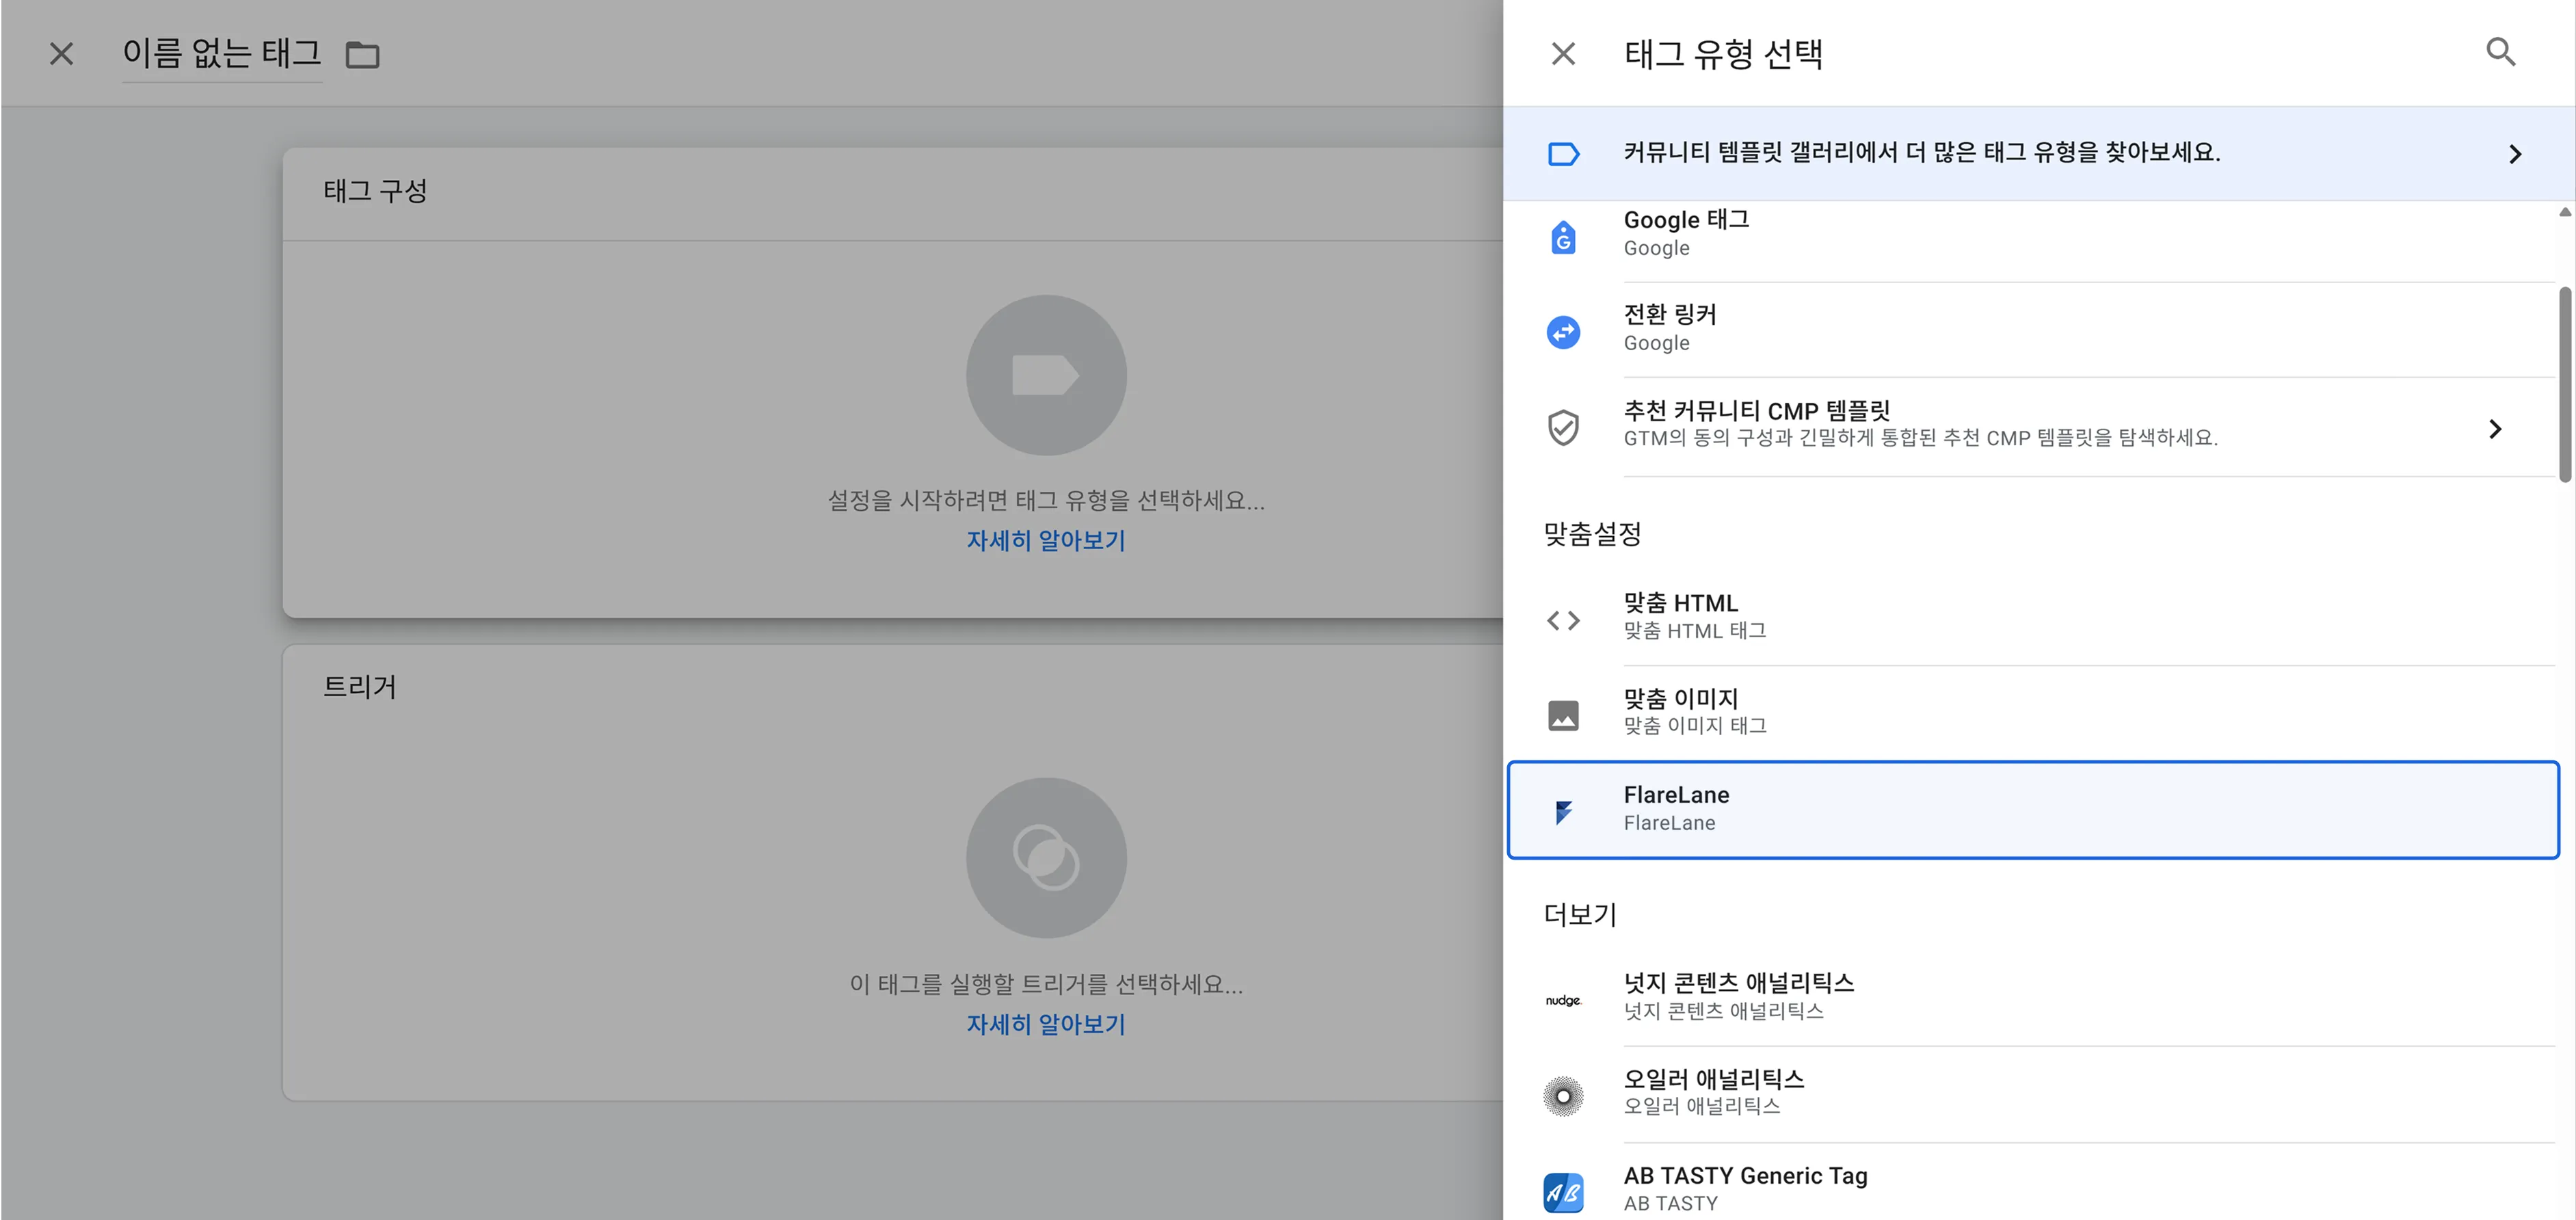Open search in tag type panel
This screenshot has width=2576, height=1220.
coord(2500,52)
